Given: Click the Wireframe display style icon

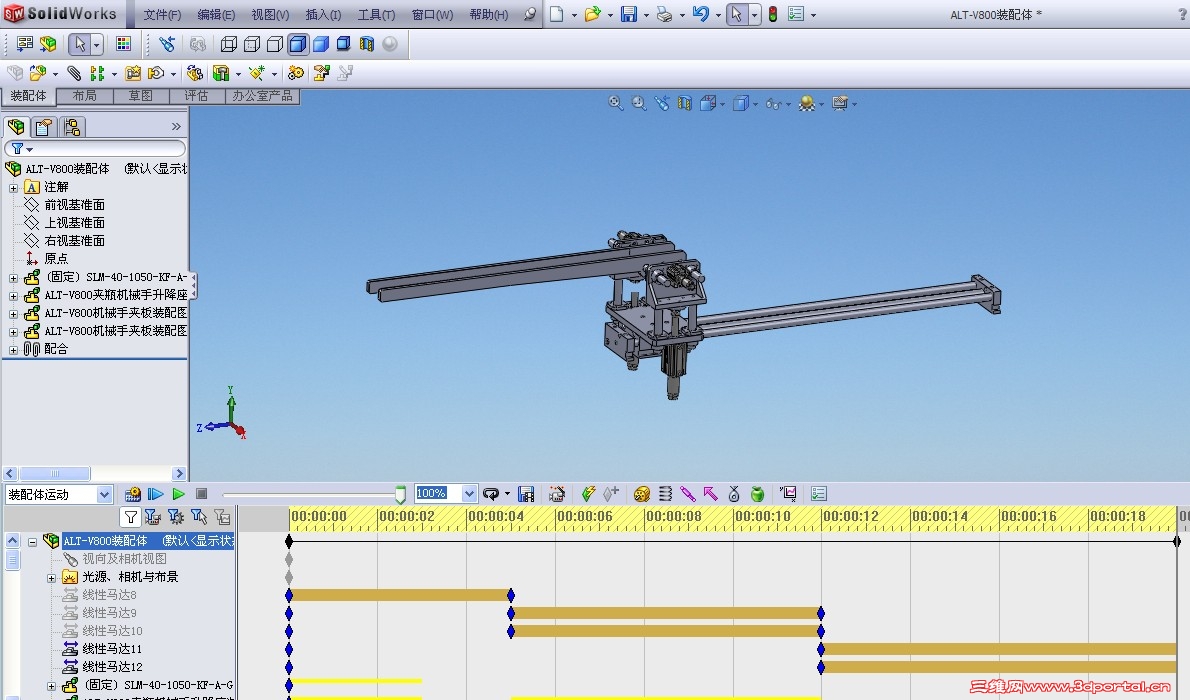Looking at the screenshot, I should pyautogui.click(x=229, y=44).
